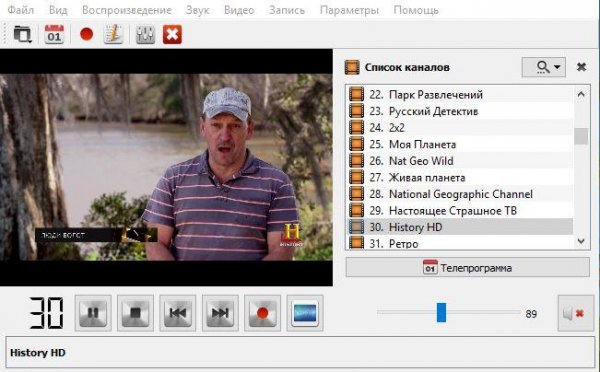
Task: Click the channel list scroll down arrow
Action: [x=581, y=241]
